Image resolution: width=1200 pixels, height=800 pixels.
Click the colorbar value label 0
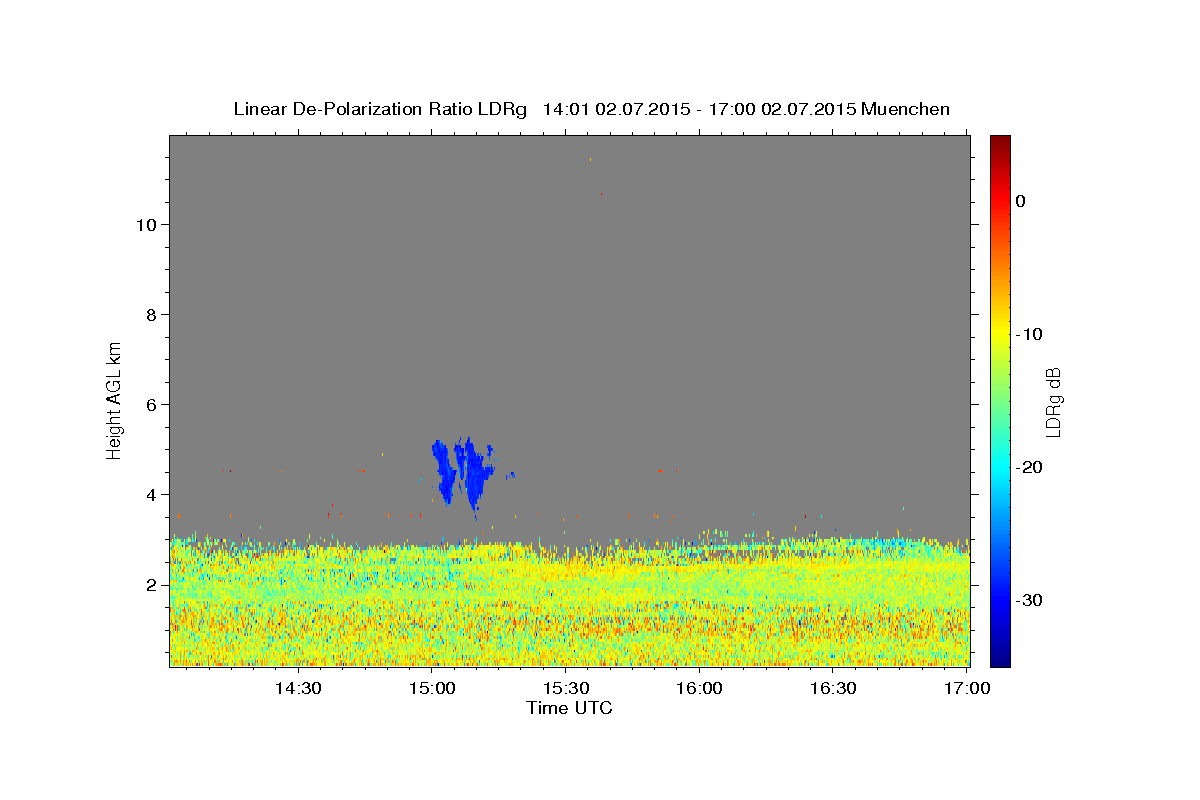coord(1020,201)
